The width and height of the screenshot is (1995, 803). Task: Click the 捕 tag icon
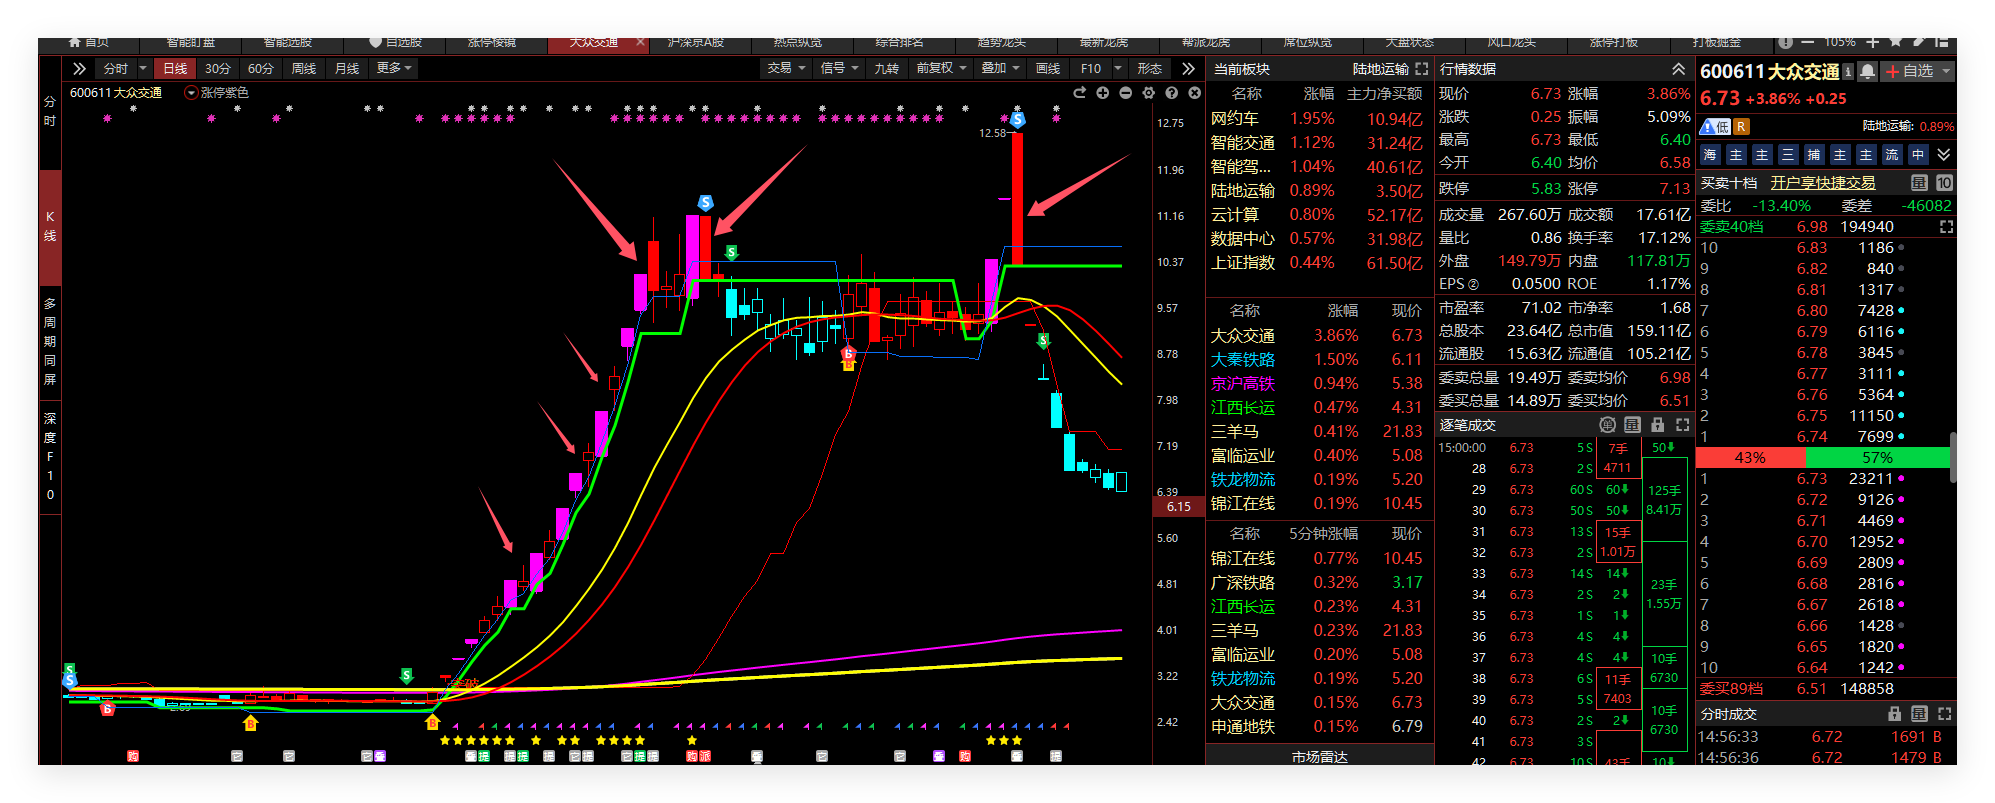click(1814, 155)
